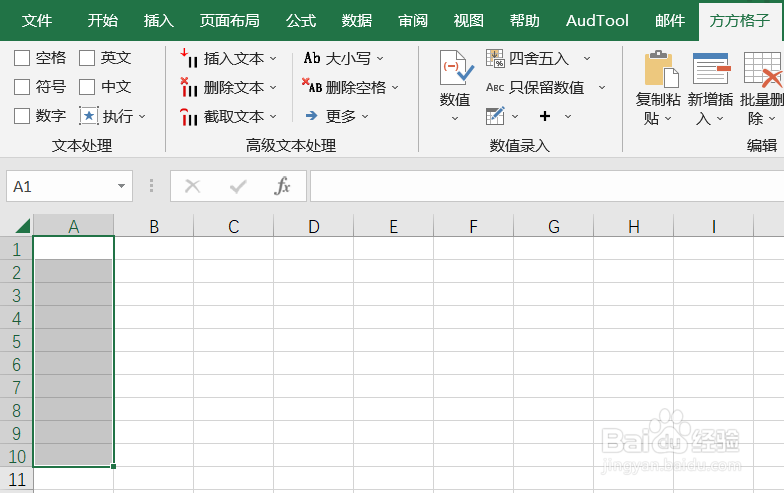Click inside the formula bar input
Screen dimensions: 784x493
(547, 186)
